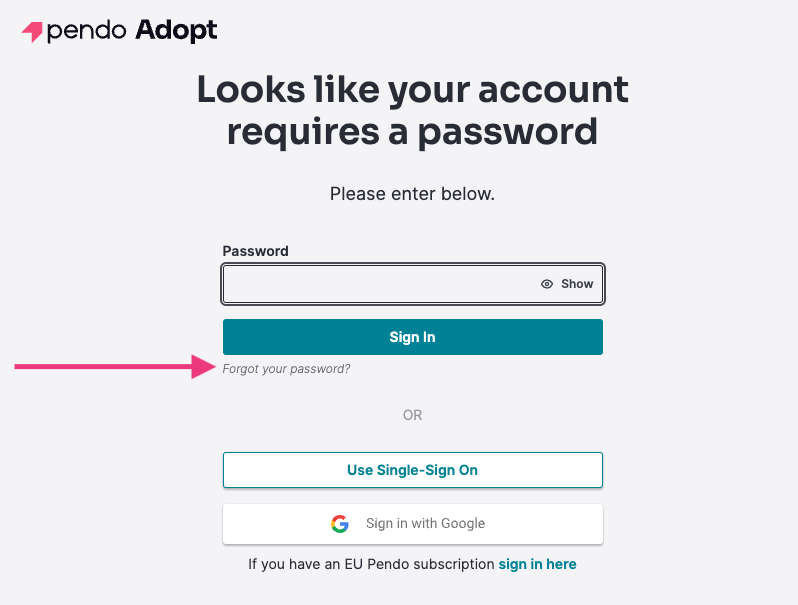Click 'Sign in with Google' label text
Screen dimensions: 798x605
click(x=425, y=524)
